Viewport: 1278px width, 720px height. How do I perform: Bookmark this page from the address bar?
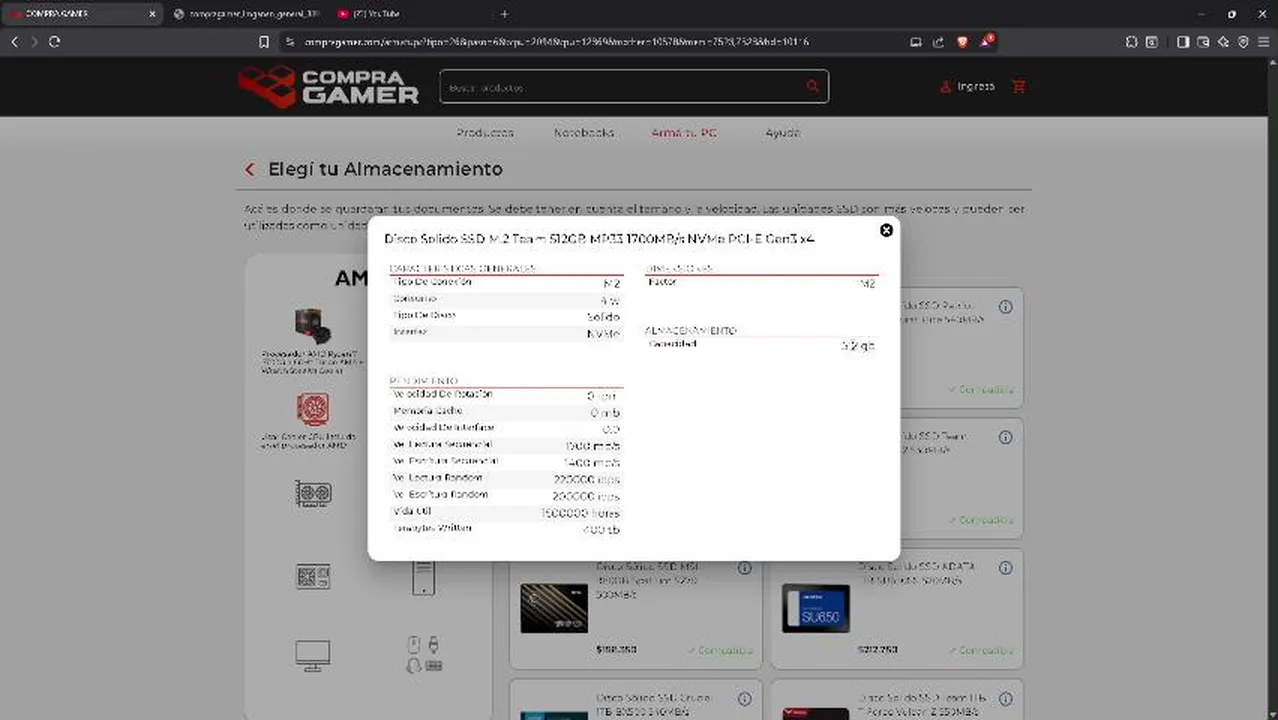coord(264,42)
